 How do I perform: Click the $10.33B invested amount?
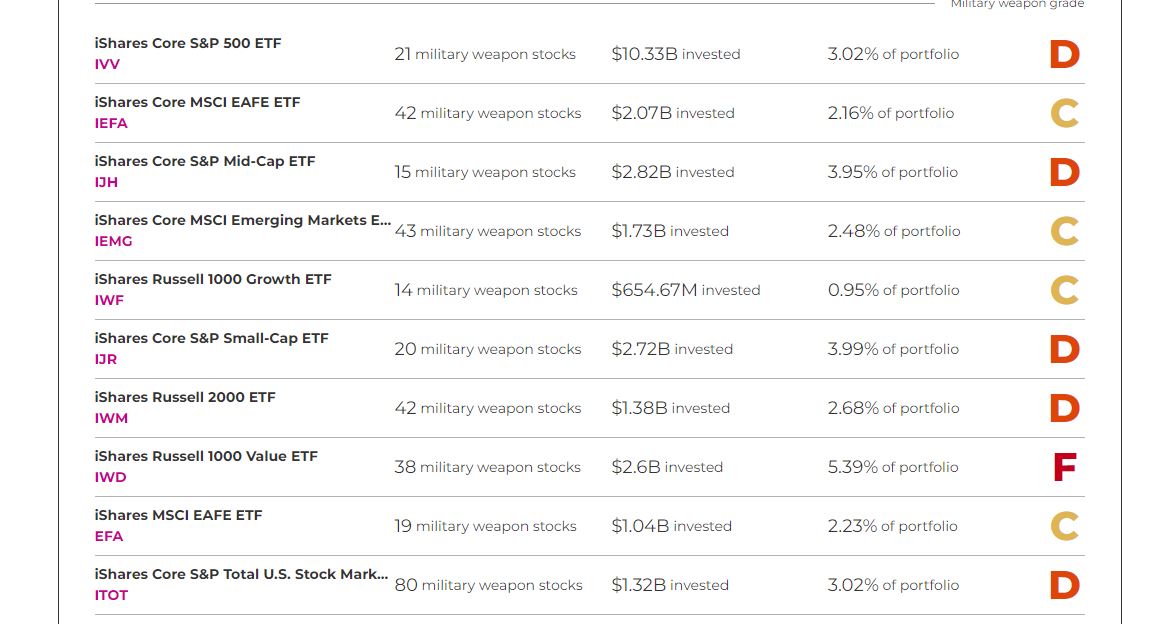(x=675, y=54)
